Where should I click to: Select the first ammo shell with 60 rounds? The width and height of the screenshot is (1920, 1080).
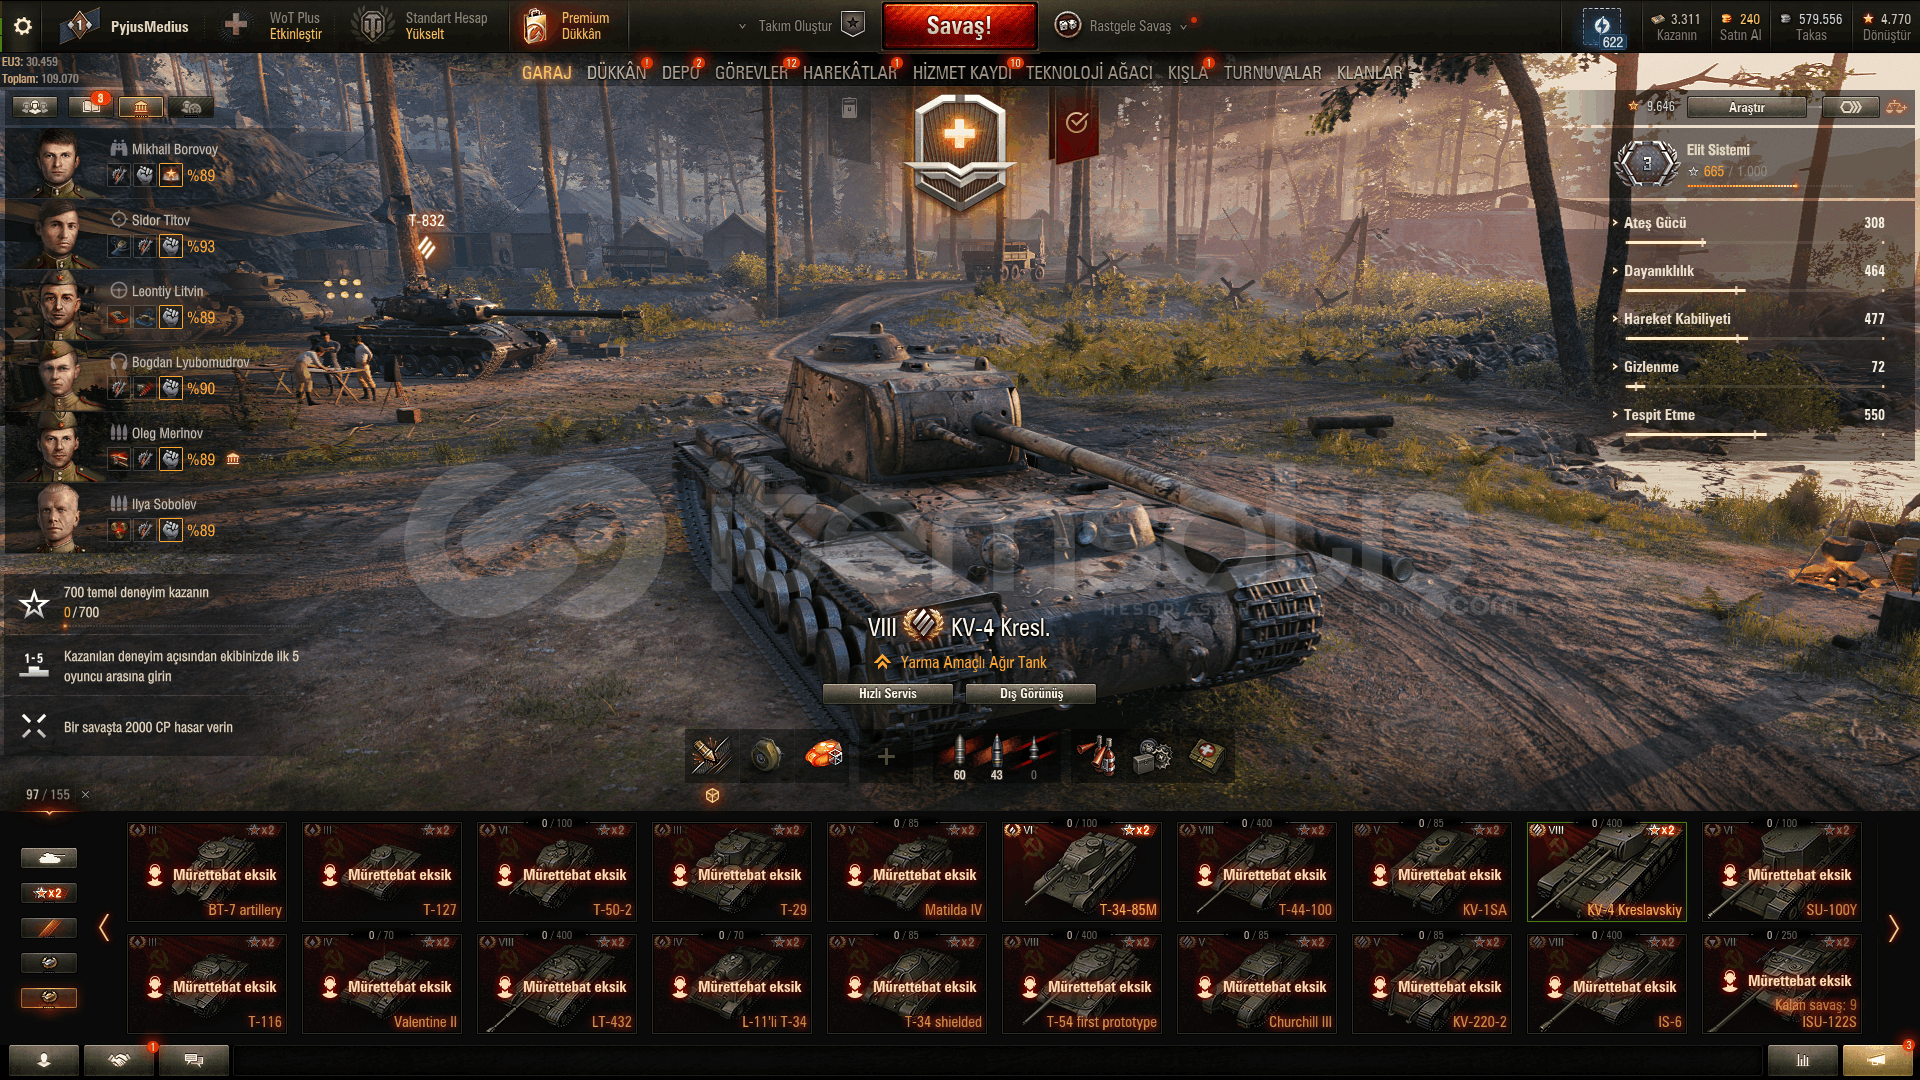click(x=959, y=757)
